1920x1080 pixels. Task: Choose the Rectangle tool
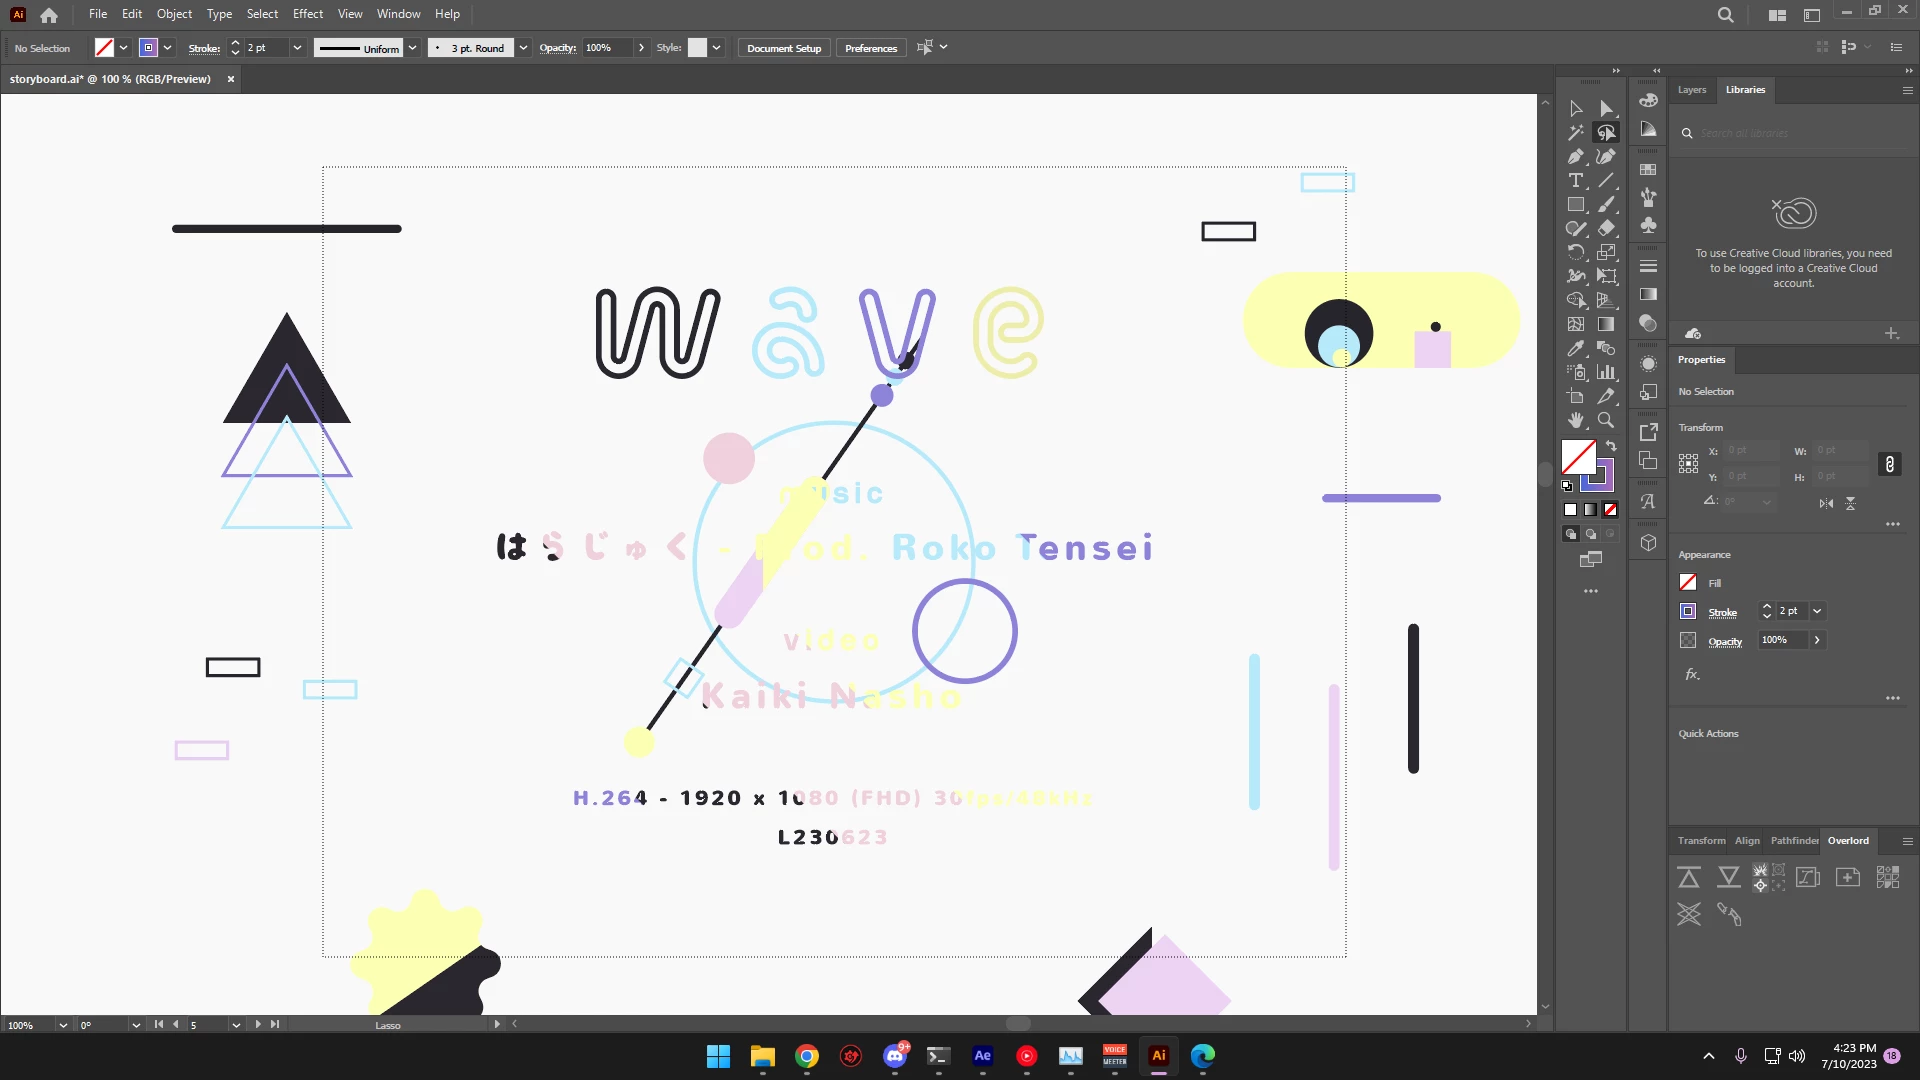click(x=1576, y=205)
